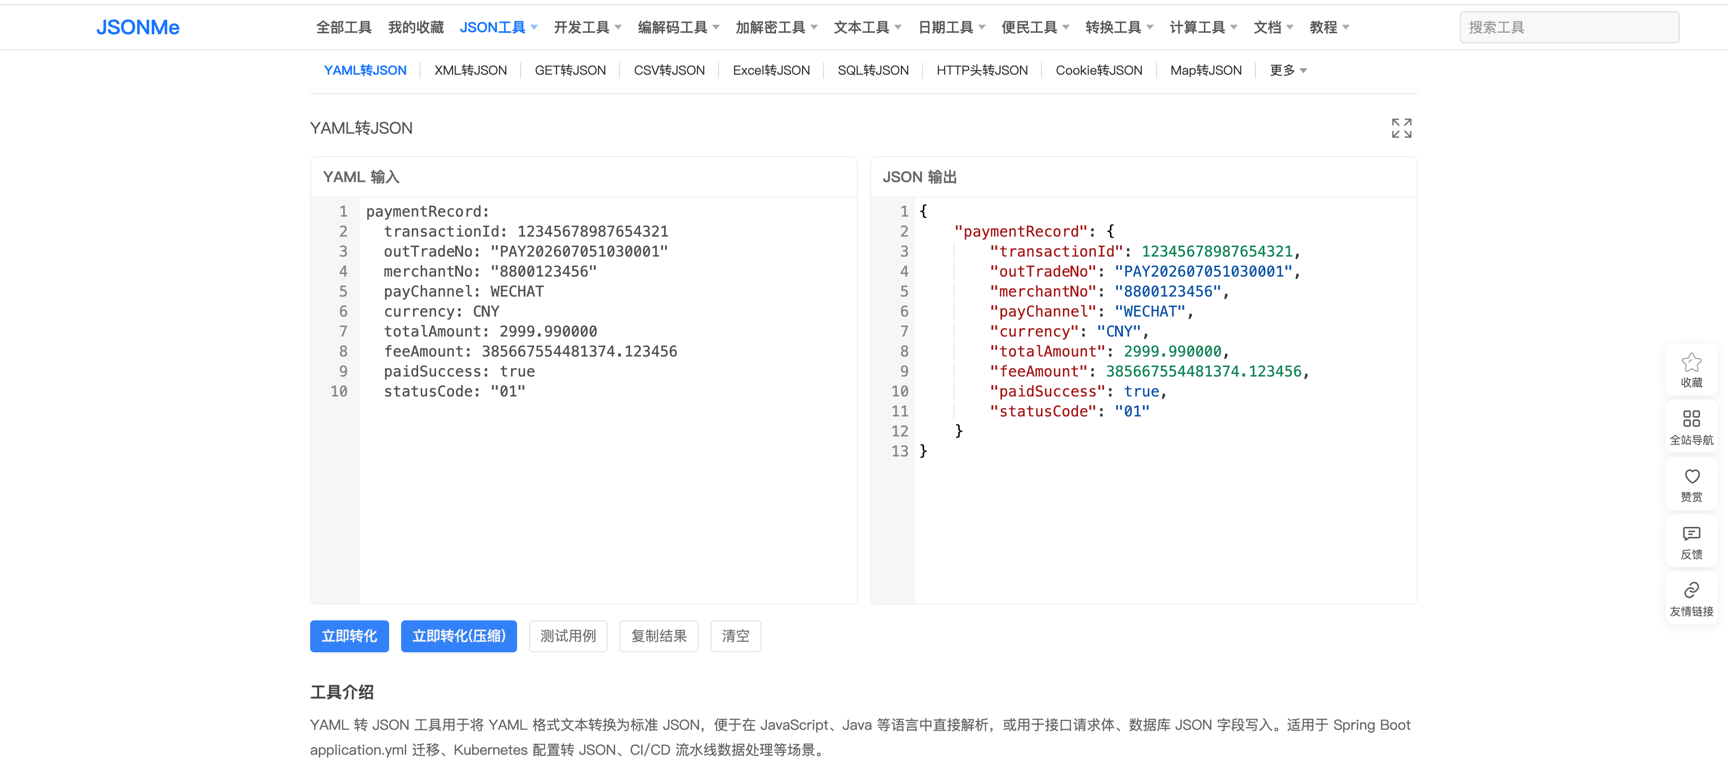
Task: Click the 赞赏 heart icon
Action: (x=1691, y=484)
